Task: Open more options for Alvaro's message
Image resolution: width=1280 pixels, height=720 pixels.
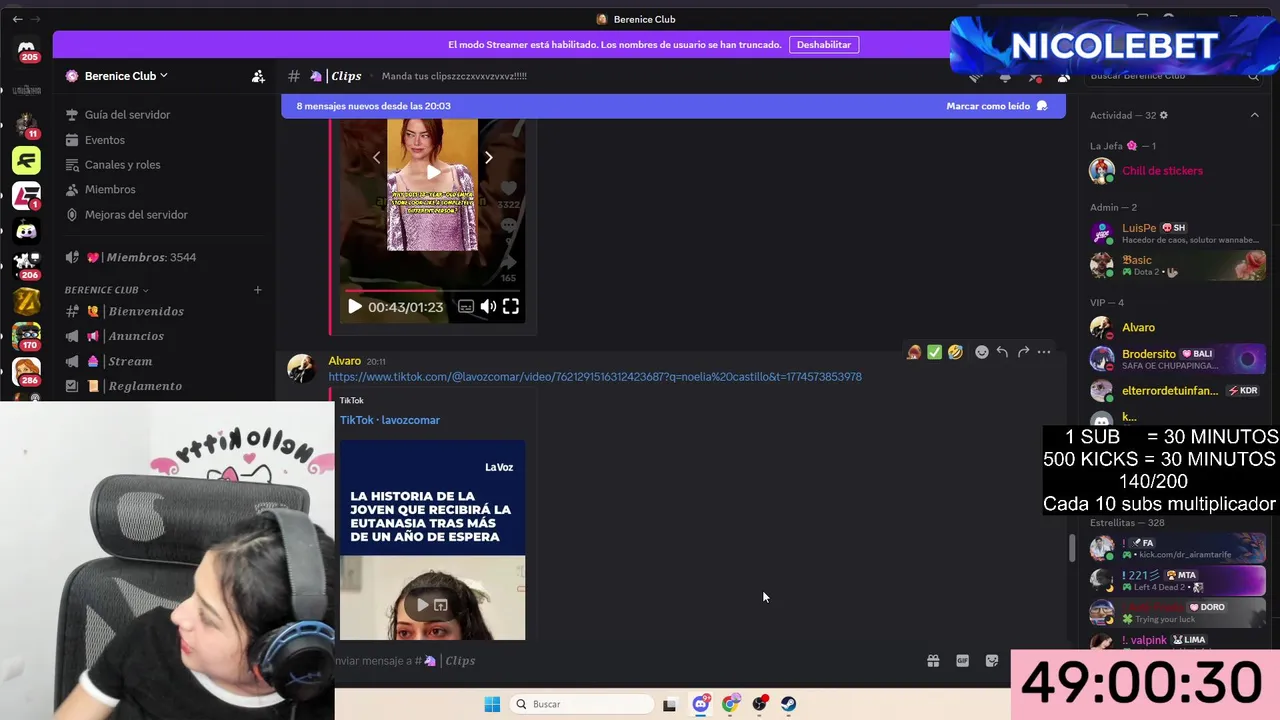Action: coord(1044,352)
